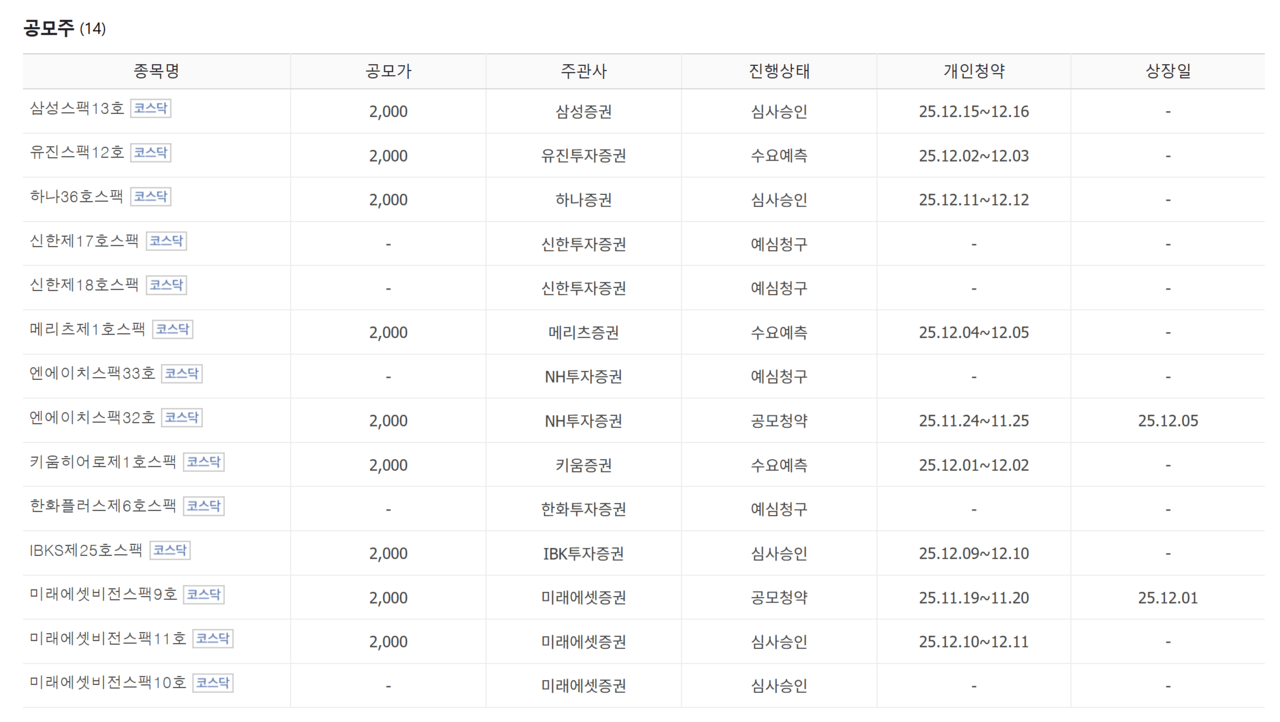The width and height of the screenshot is (1280, 722).
Task: Open the 엔에이치스팩32호 stock link
Action: pos(92,417)
